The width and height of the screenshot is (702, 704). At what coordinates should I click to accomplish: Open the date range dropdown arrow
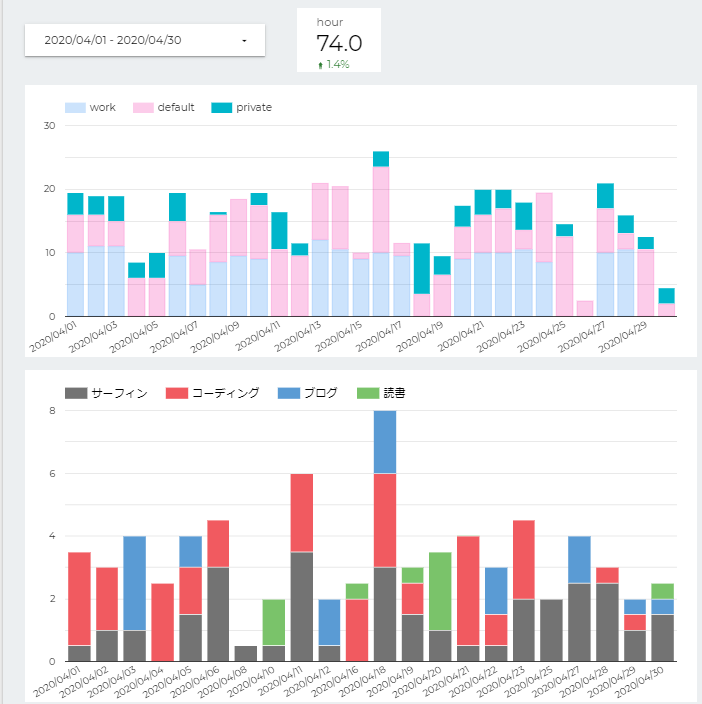click(244, 41)
